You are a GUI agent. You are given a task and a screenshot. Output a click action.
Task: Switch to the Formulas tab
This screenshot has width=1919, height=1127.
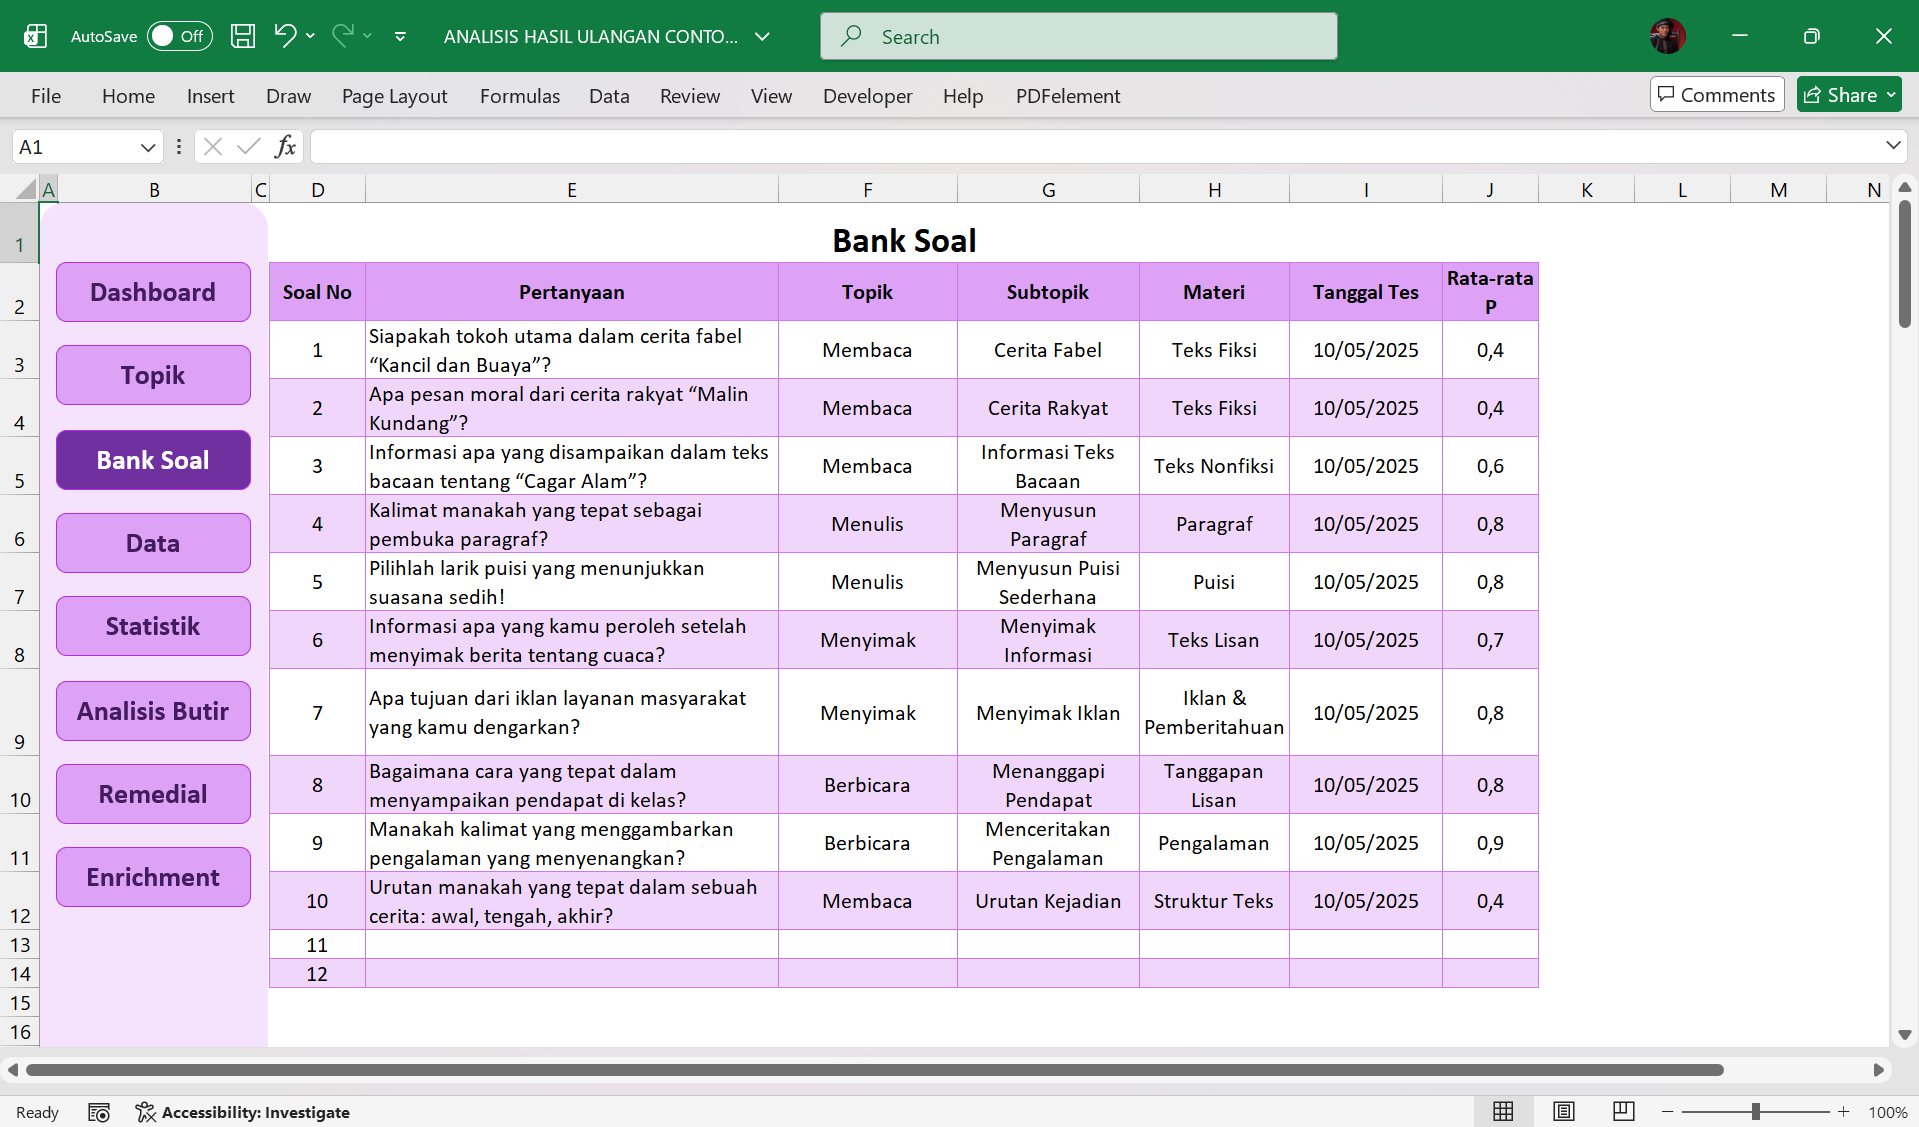pyautogui.click(x=520, y=96)
